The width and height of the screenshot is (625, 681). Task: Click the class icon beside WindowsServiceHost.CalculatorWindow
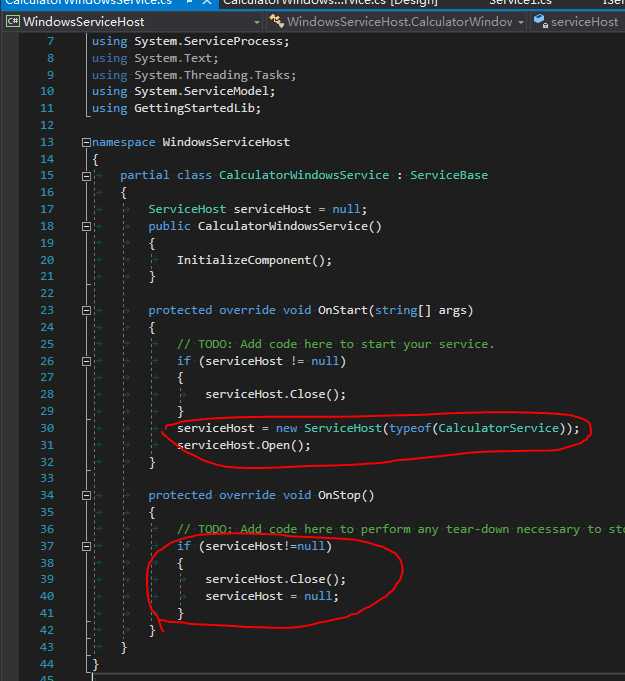coord(276,21)
